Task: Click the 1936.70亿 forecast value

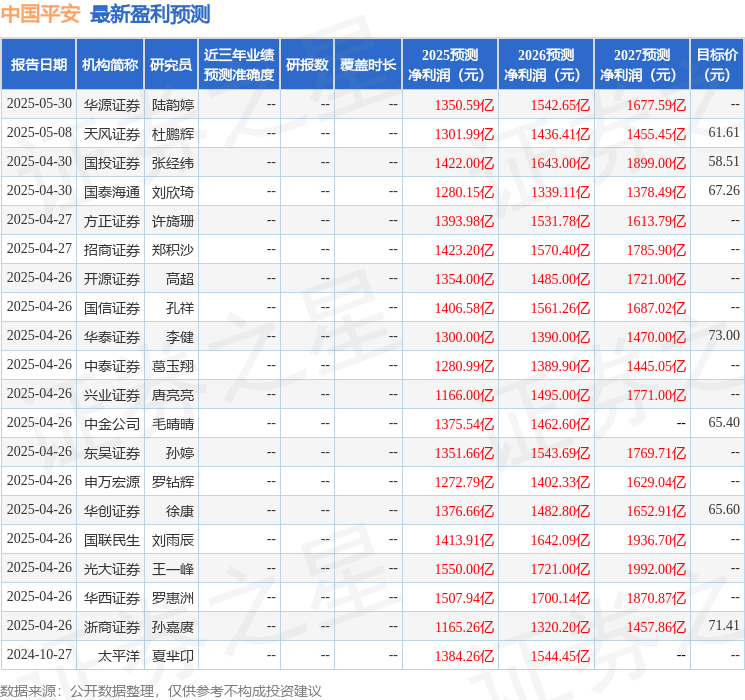Action: pyautogui.click(x=656, y=540)
